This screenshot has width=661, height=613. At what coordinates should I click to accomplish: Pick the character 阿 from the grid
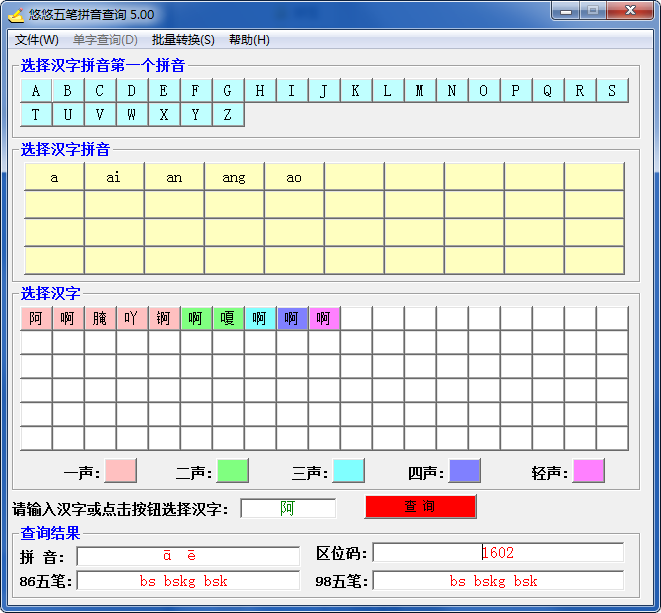click(36, 318)
